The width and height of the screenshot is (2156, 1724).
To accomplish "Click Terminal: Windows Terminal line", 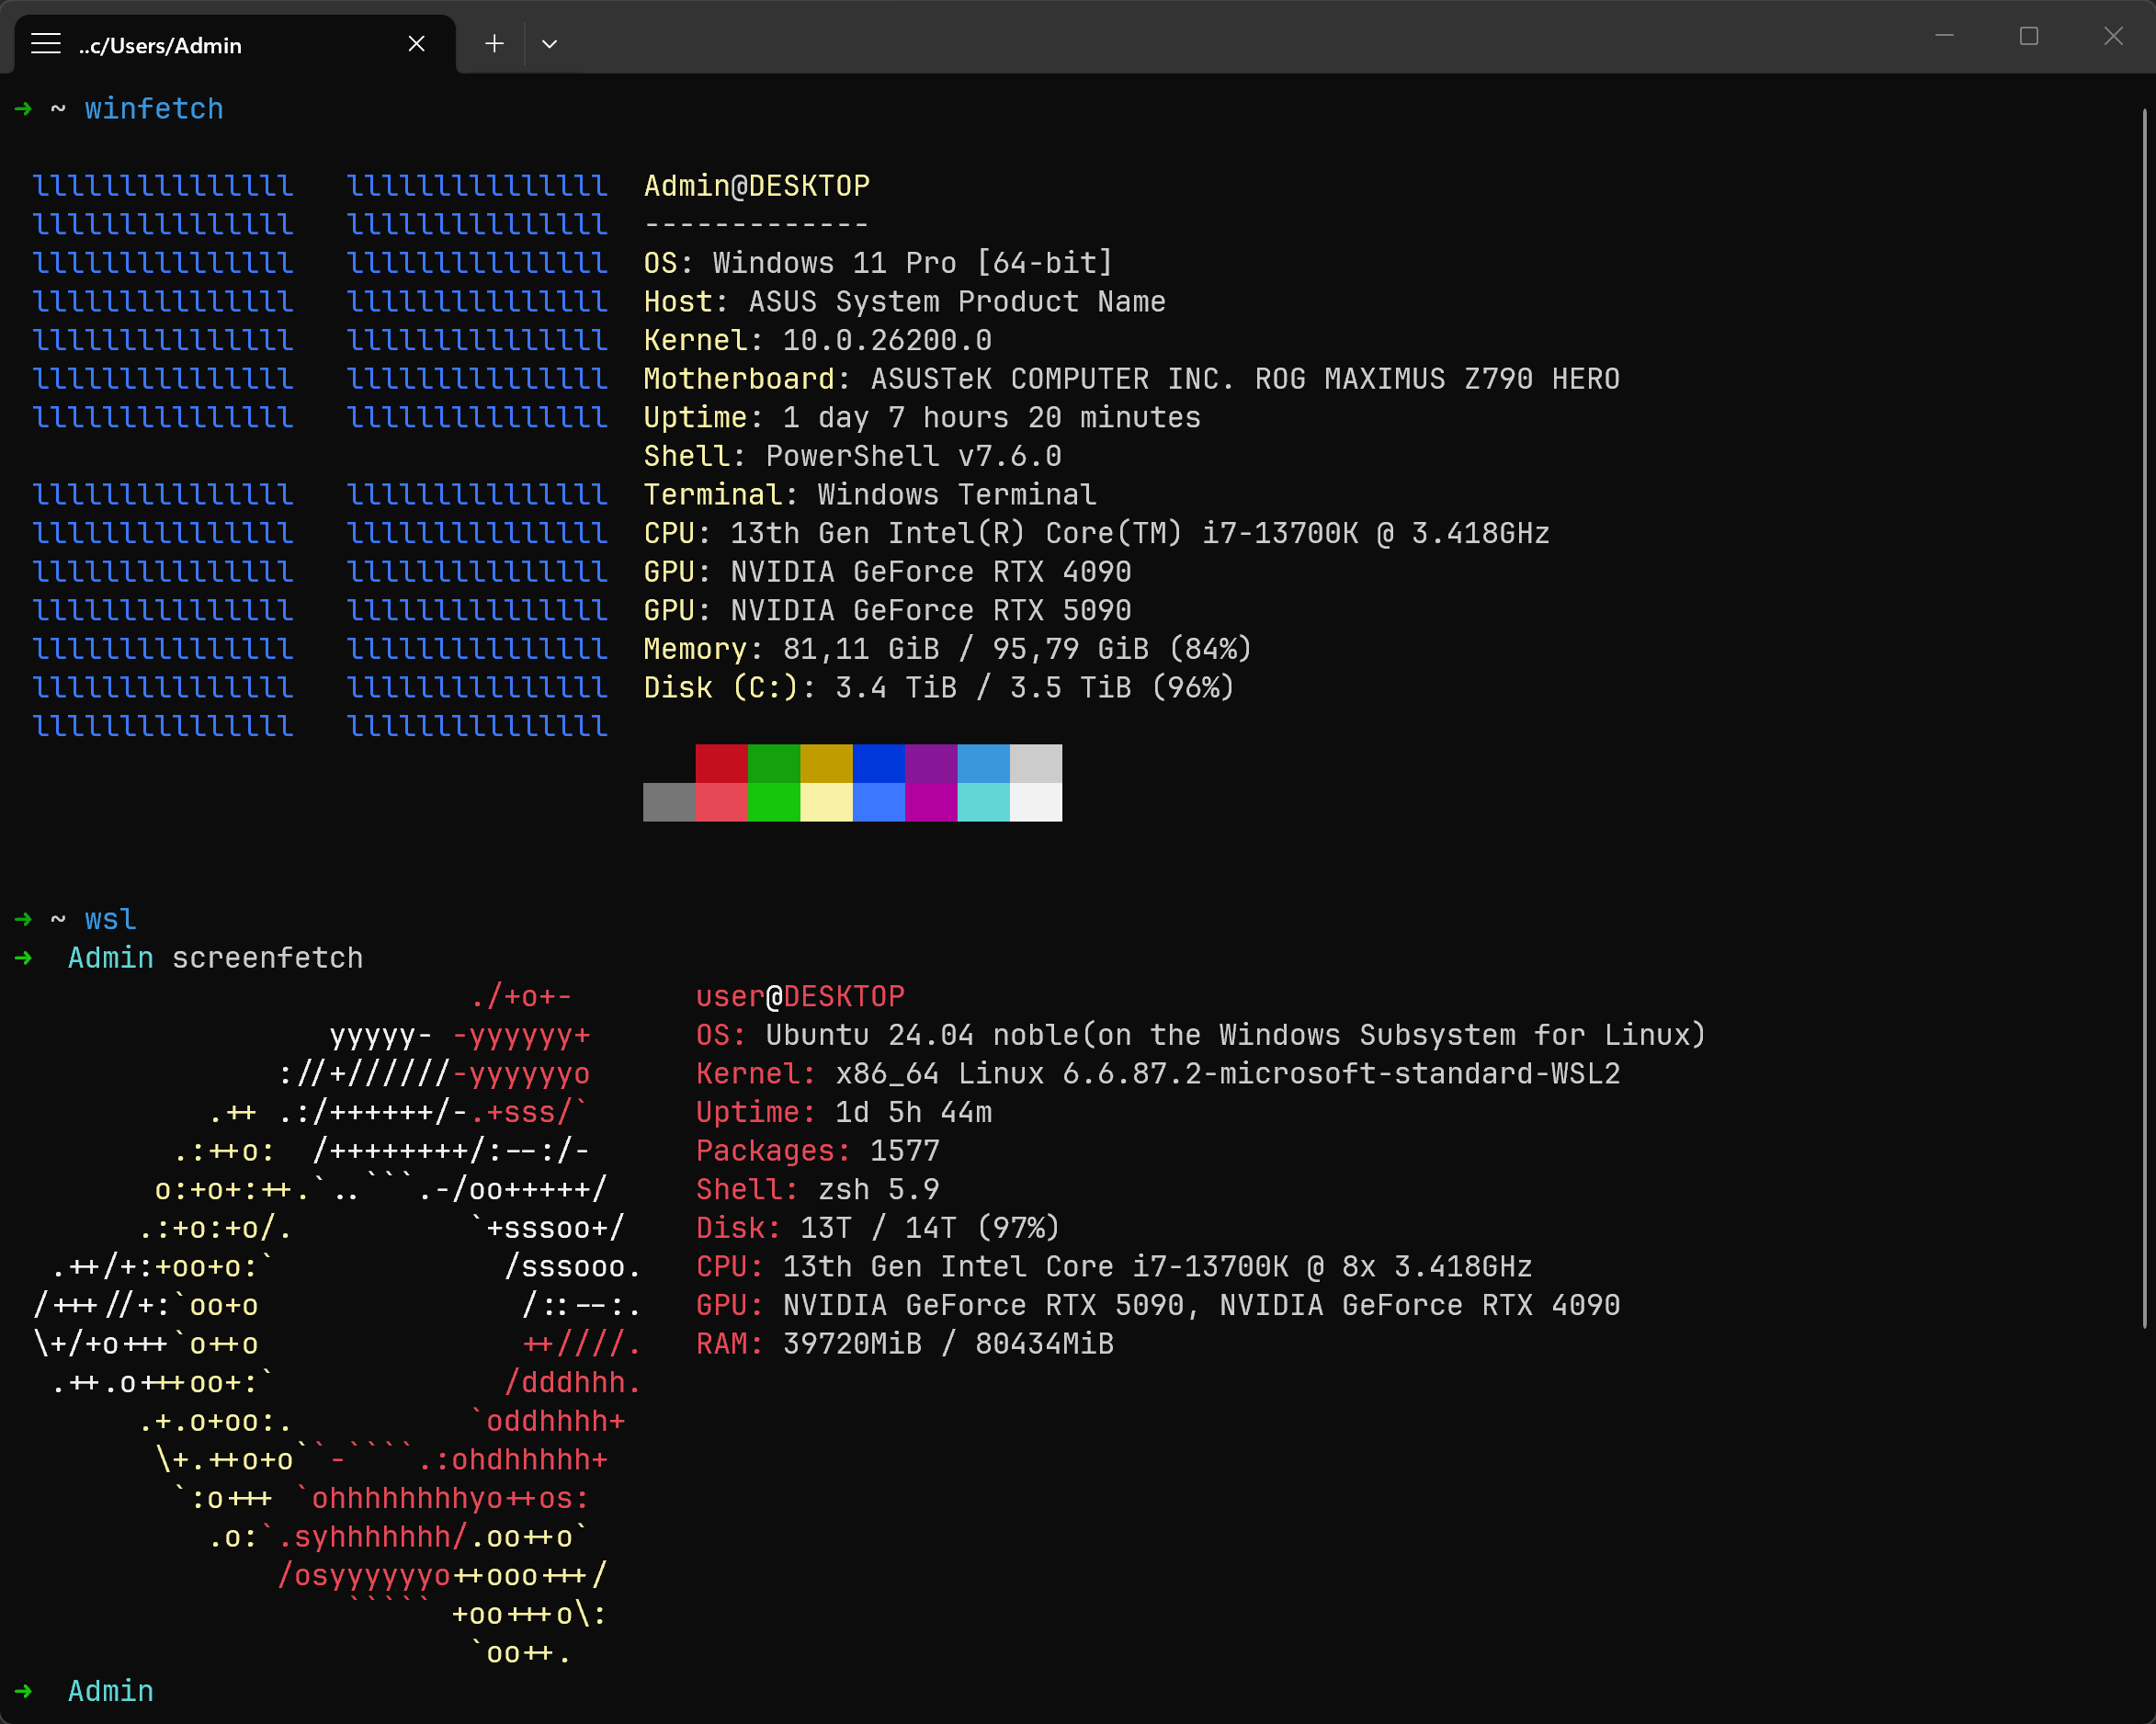I will [x=870, y=495].
